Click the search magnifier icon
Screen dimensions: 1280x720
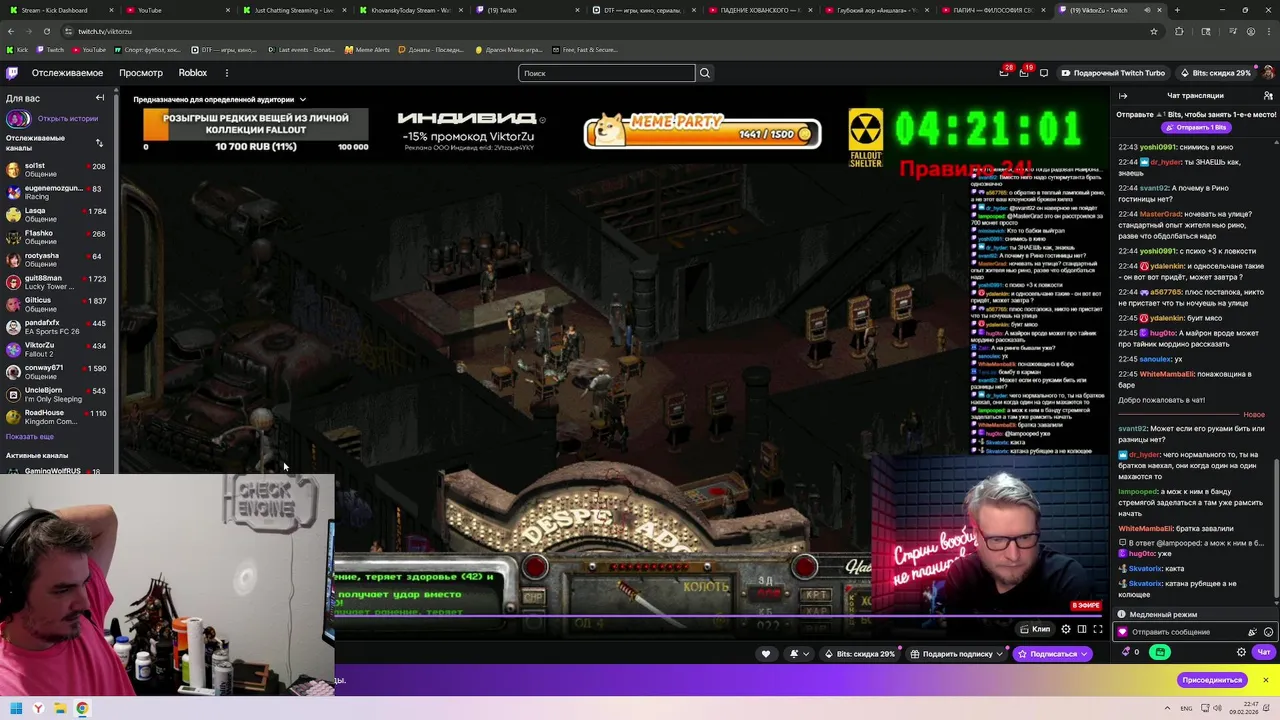click(705, 73)
